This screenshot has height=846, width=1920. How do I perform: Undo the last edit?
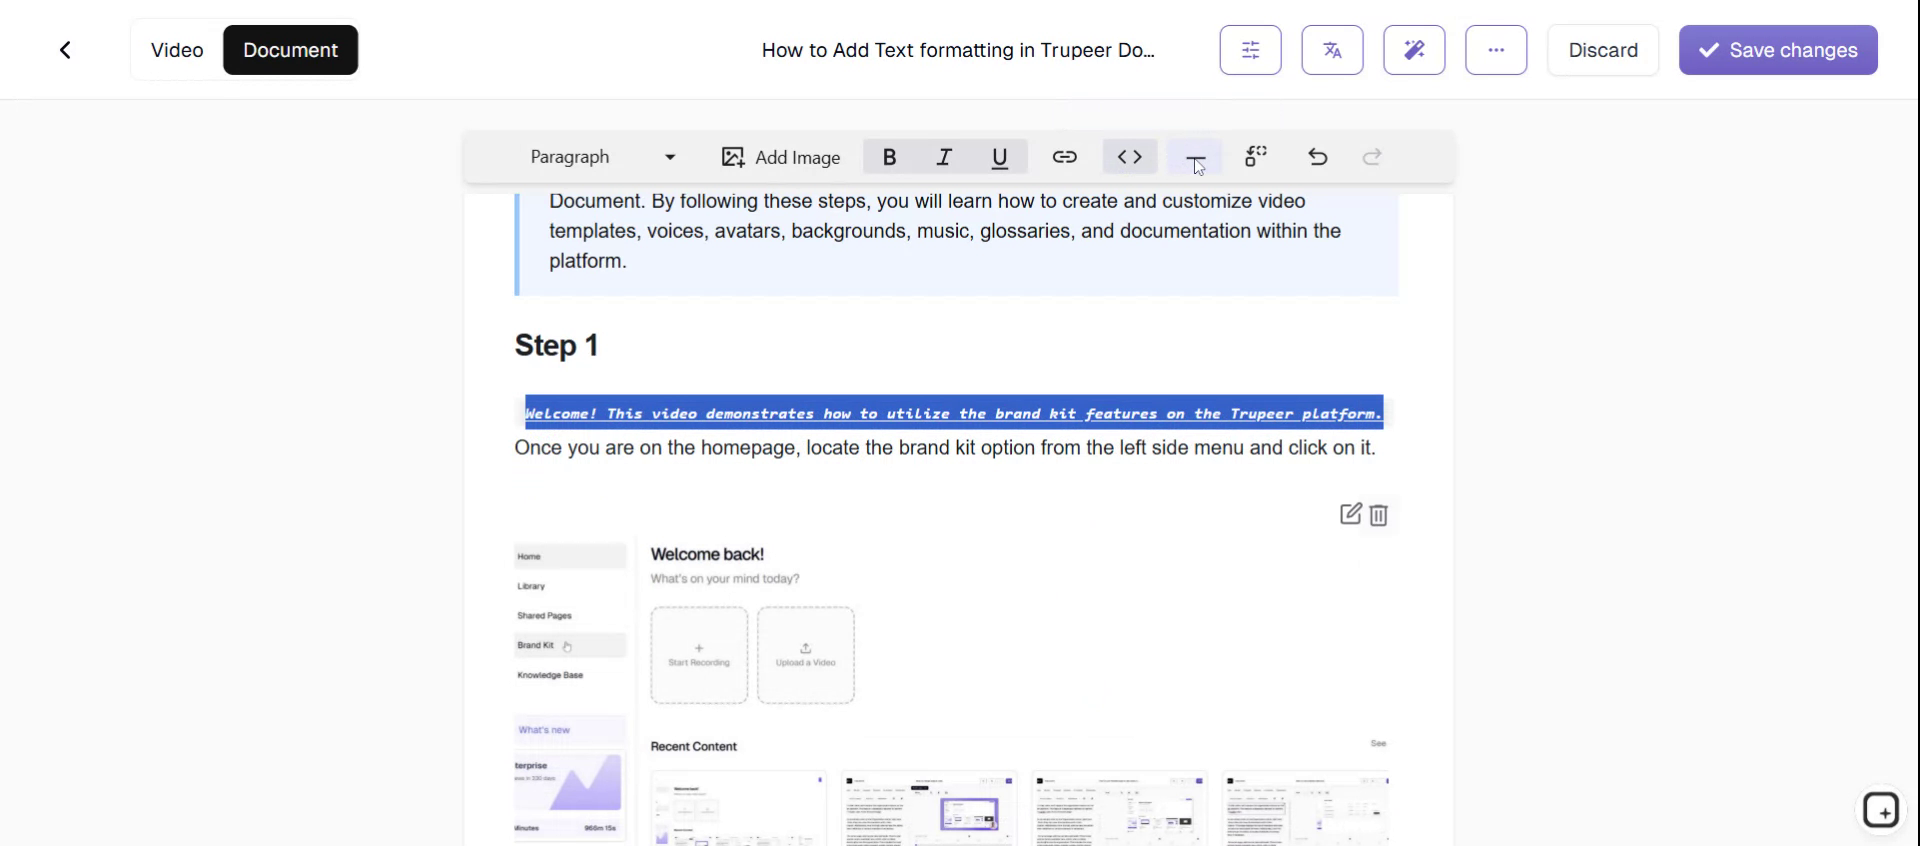(1318, 157)
